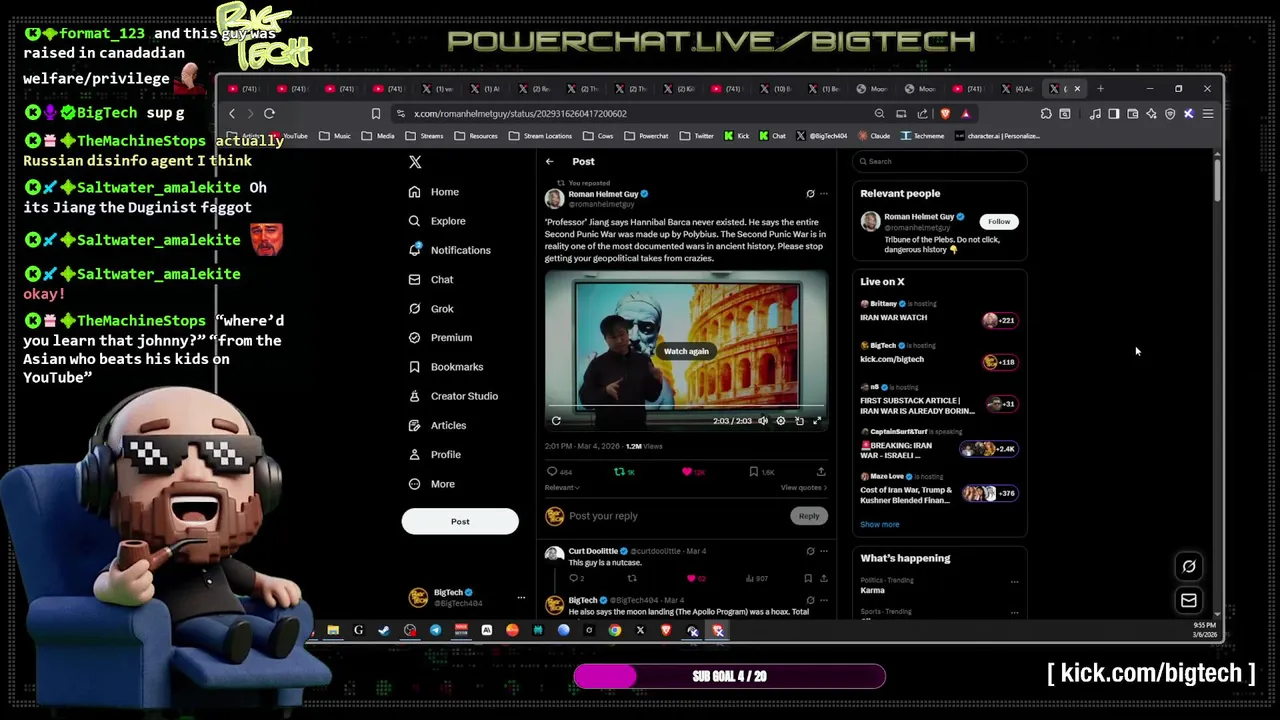Viewport: 1280px width, 720px height.
Task: Click the video progress bar
Action: (686, 407)
